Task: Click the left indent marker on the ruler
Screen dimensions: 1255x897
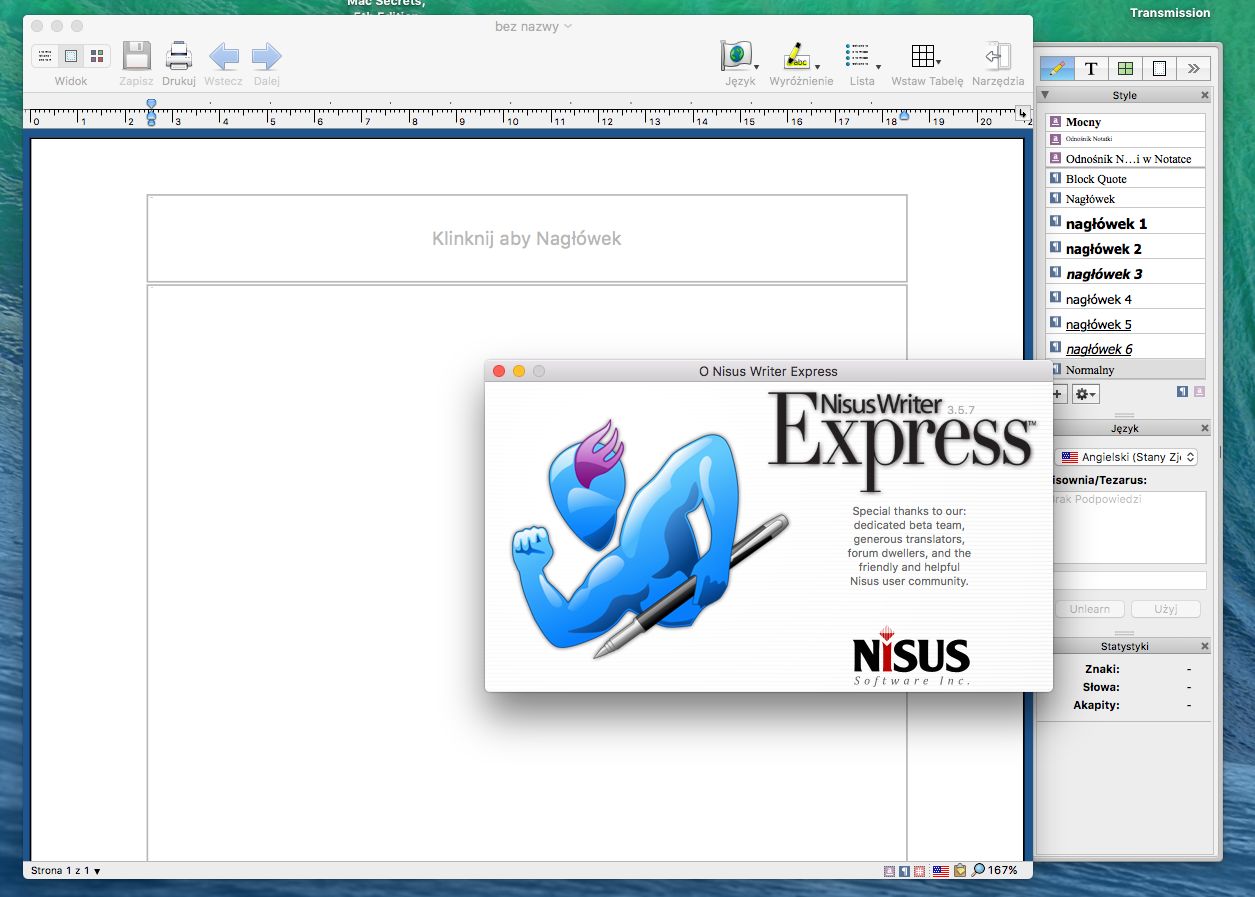Action: pos(151,118)
